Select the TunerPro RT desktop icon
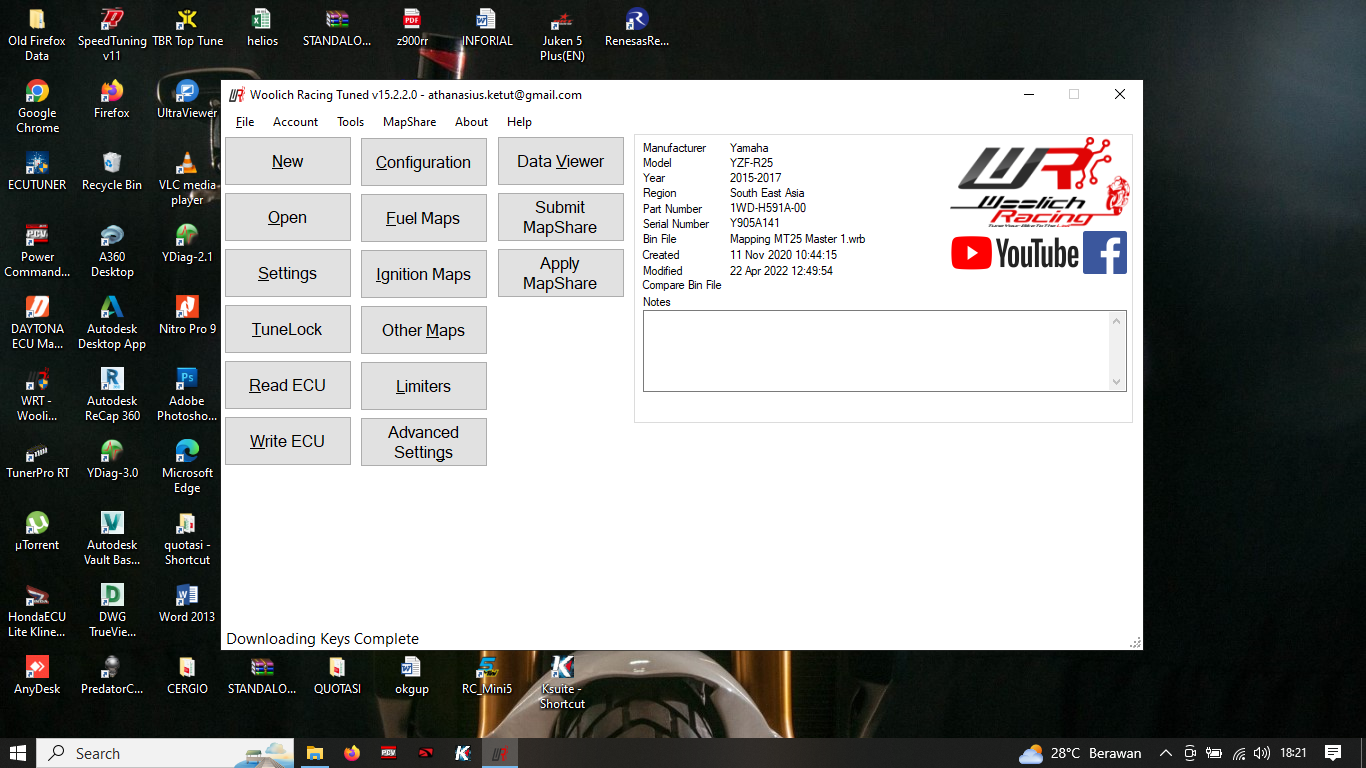Screen dimensions: 1366x768 [x=37, y=459]
